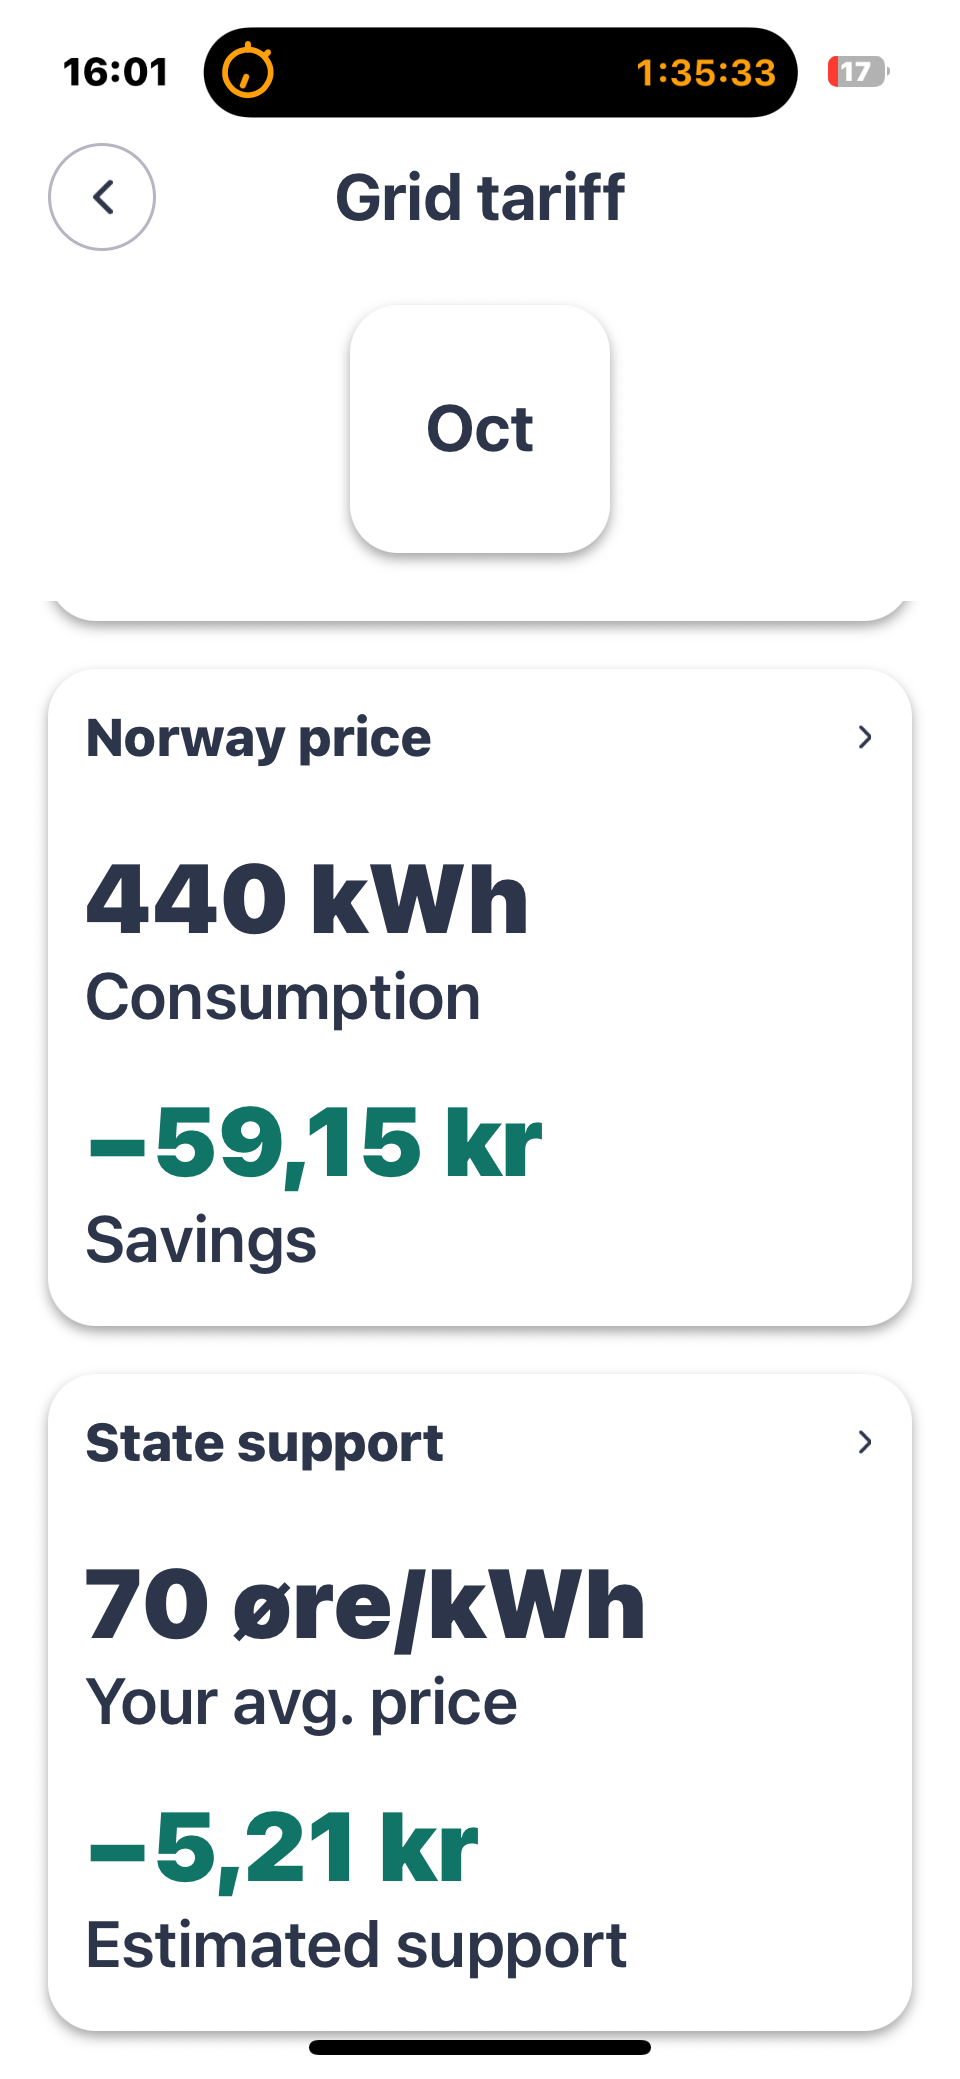960x2079 pixels.
Task: Open the State support heading
Action: tap(265, 1443)
